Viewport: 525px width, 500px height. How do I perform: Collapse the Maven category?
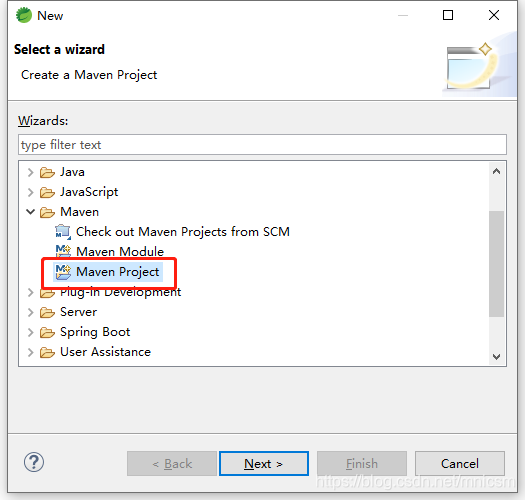30,212
